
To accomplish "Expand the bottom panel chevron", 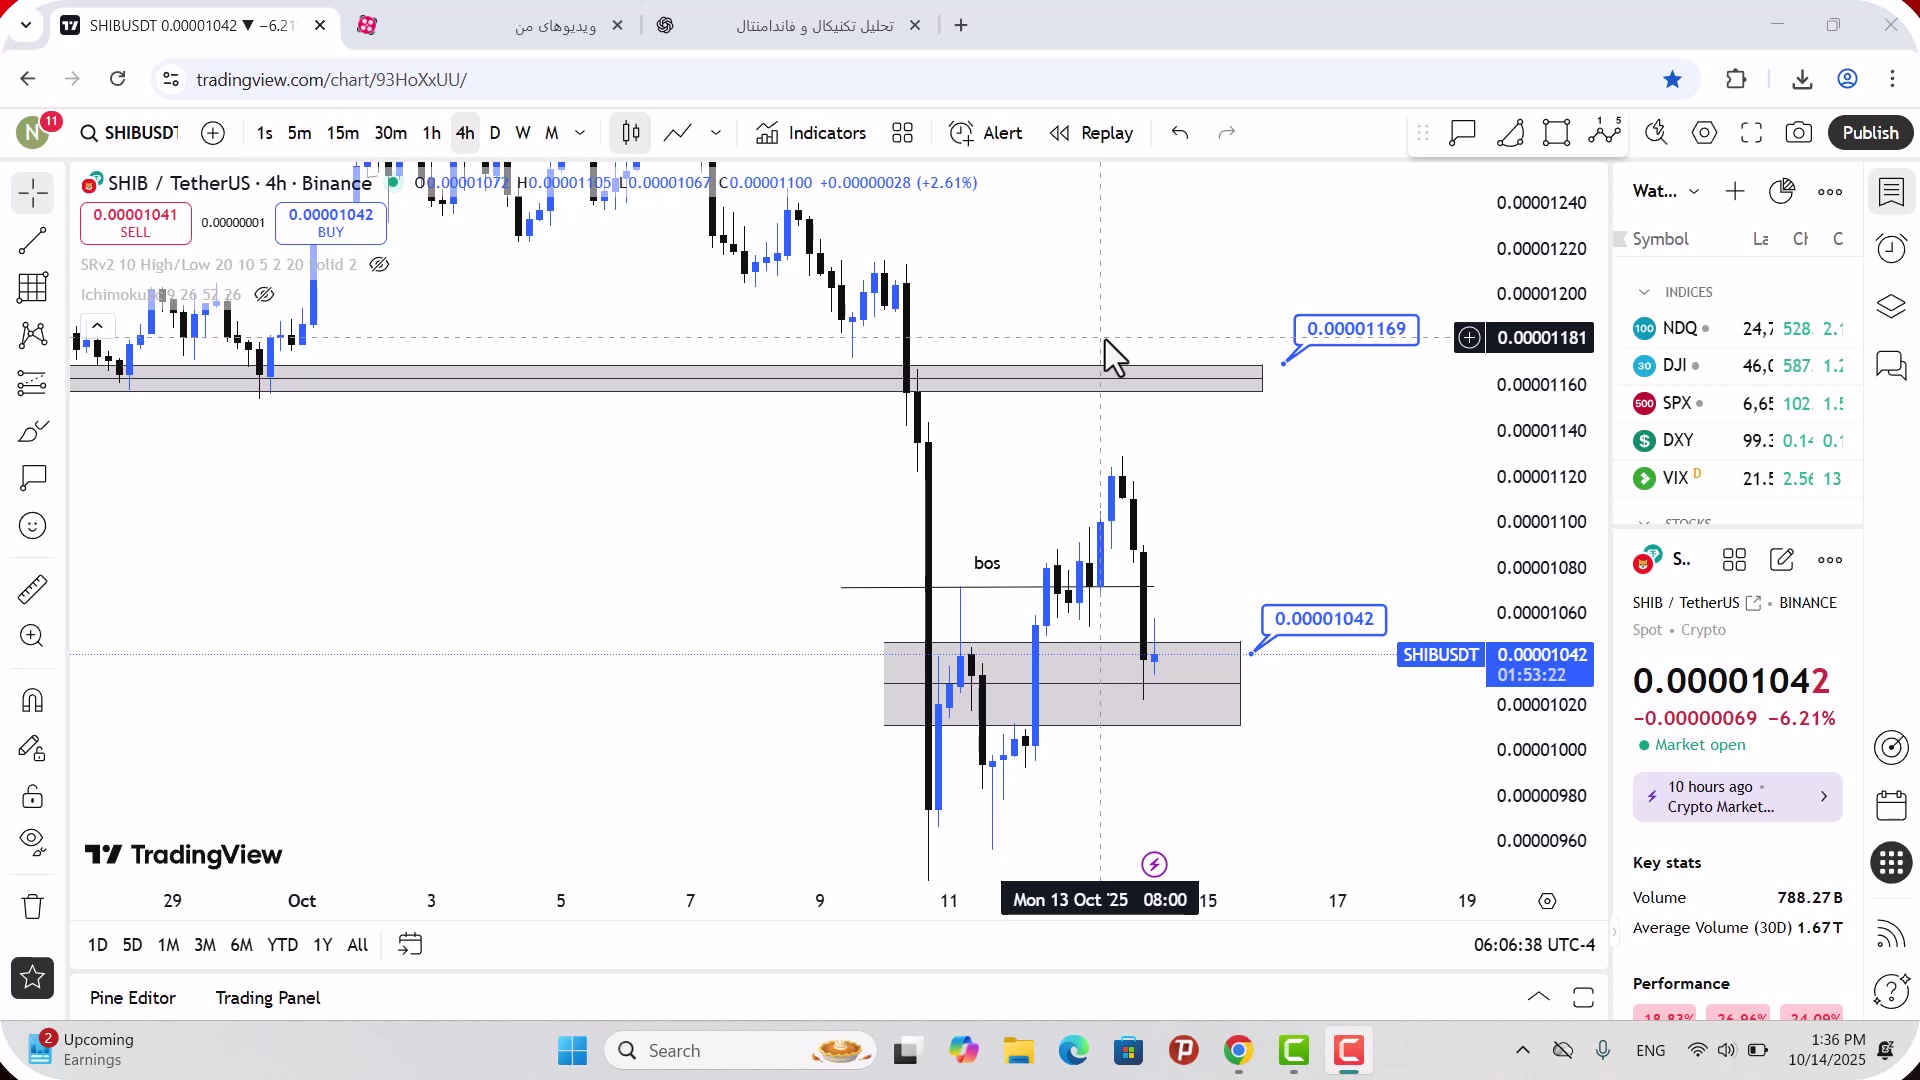I will [x=1539, y=997].
